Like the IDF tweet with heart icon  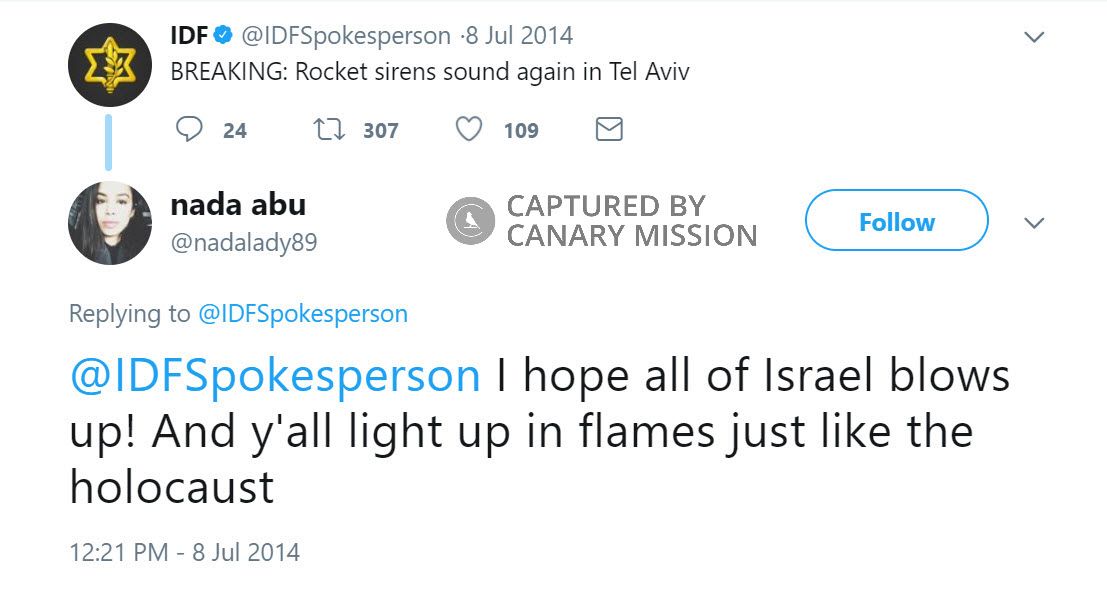point(469,129)
